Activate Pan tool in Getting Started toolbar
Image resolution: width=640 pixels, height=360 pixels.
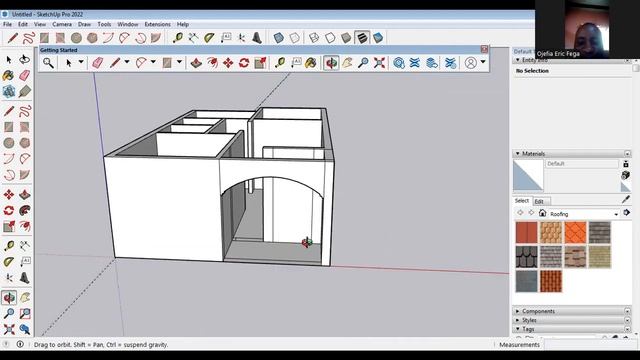(x=347, y=63)
